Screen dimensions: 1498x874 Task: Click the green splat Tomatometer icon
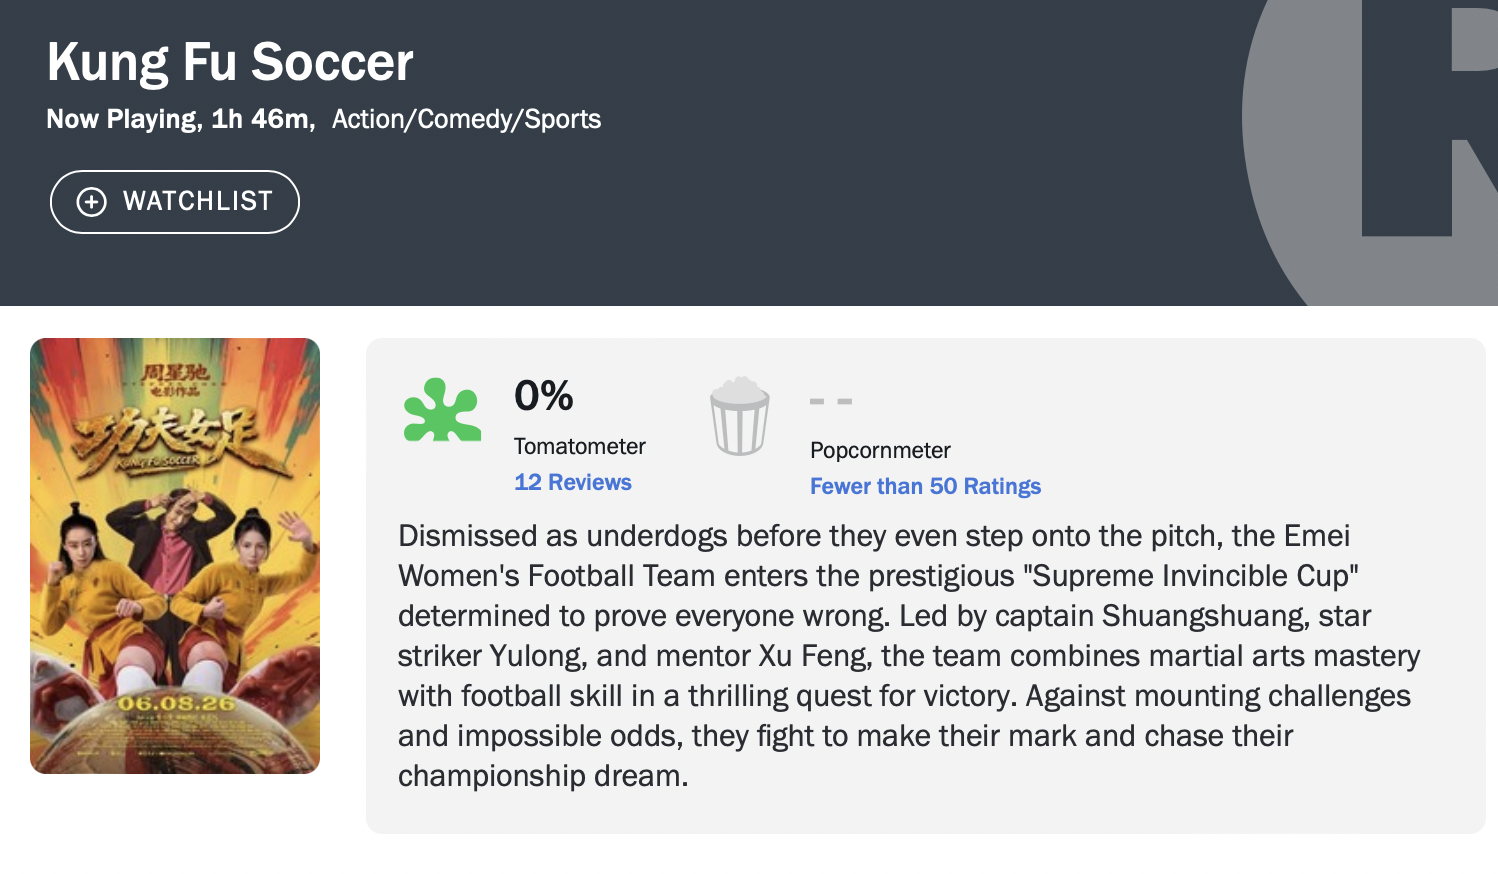coord(442,410)
